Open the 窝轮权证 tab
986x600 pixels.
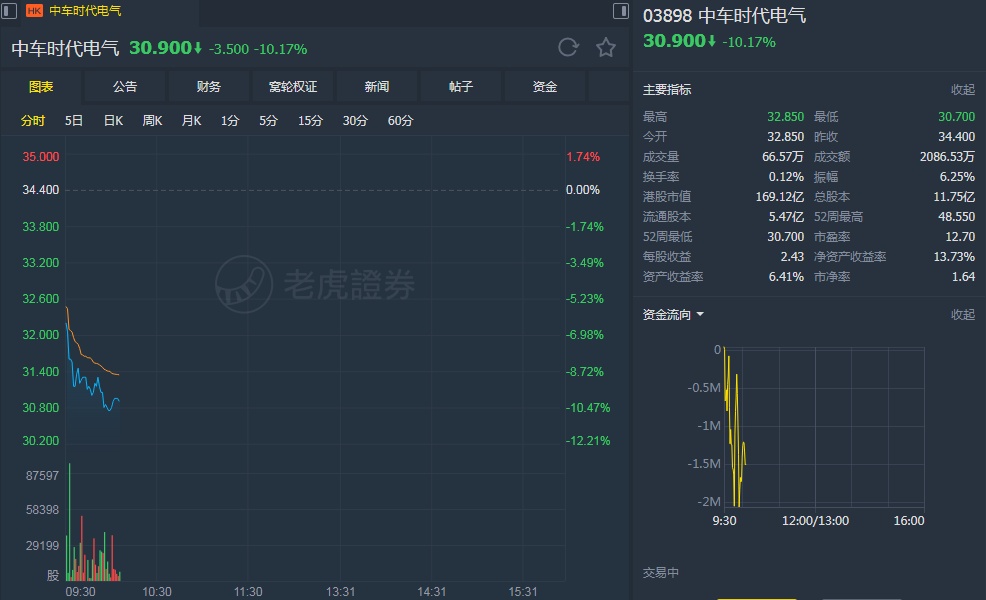pos(293,87)
